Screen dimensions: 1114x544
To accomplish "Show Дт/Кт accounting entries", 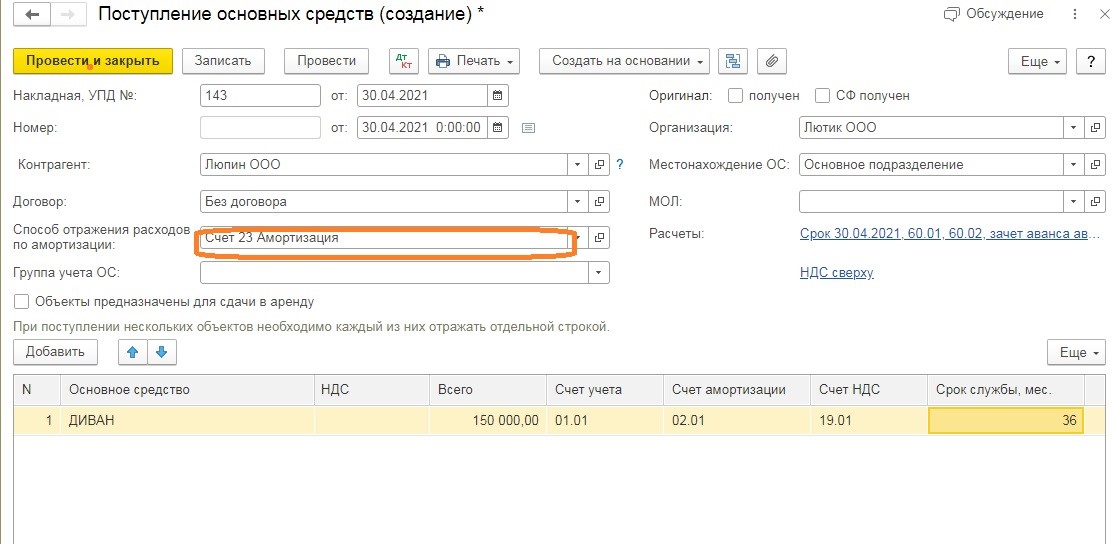I will 404,61.
